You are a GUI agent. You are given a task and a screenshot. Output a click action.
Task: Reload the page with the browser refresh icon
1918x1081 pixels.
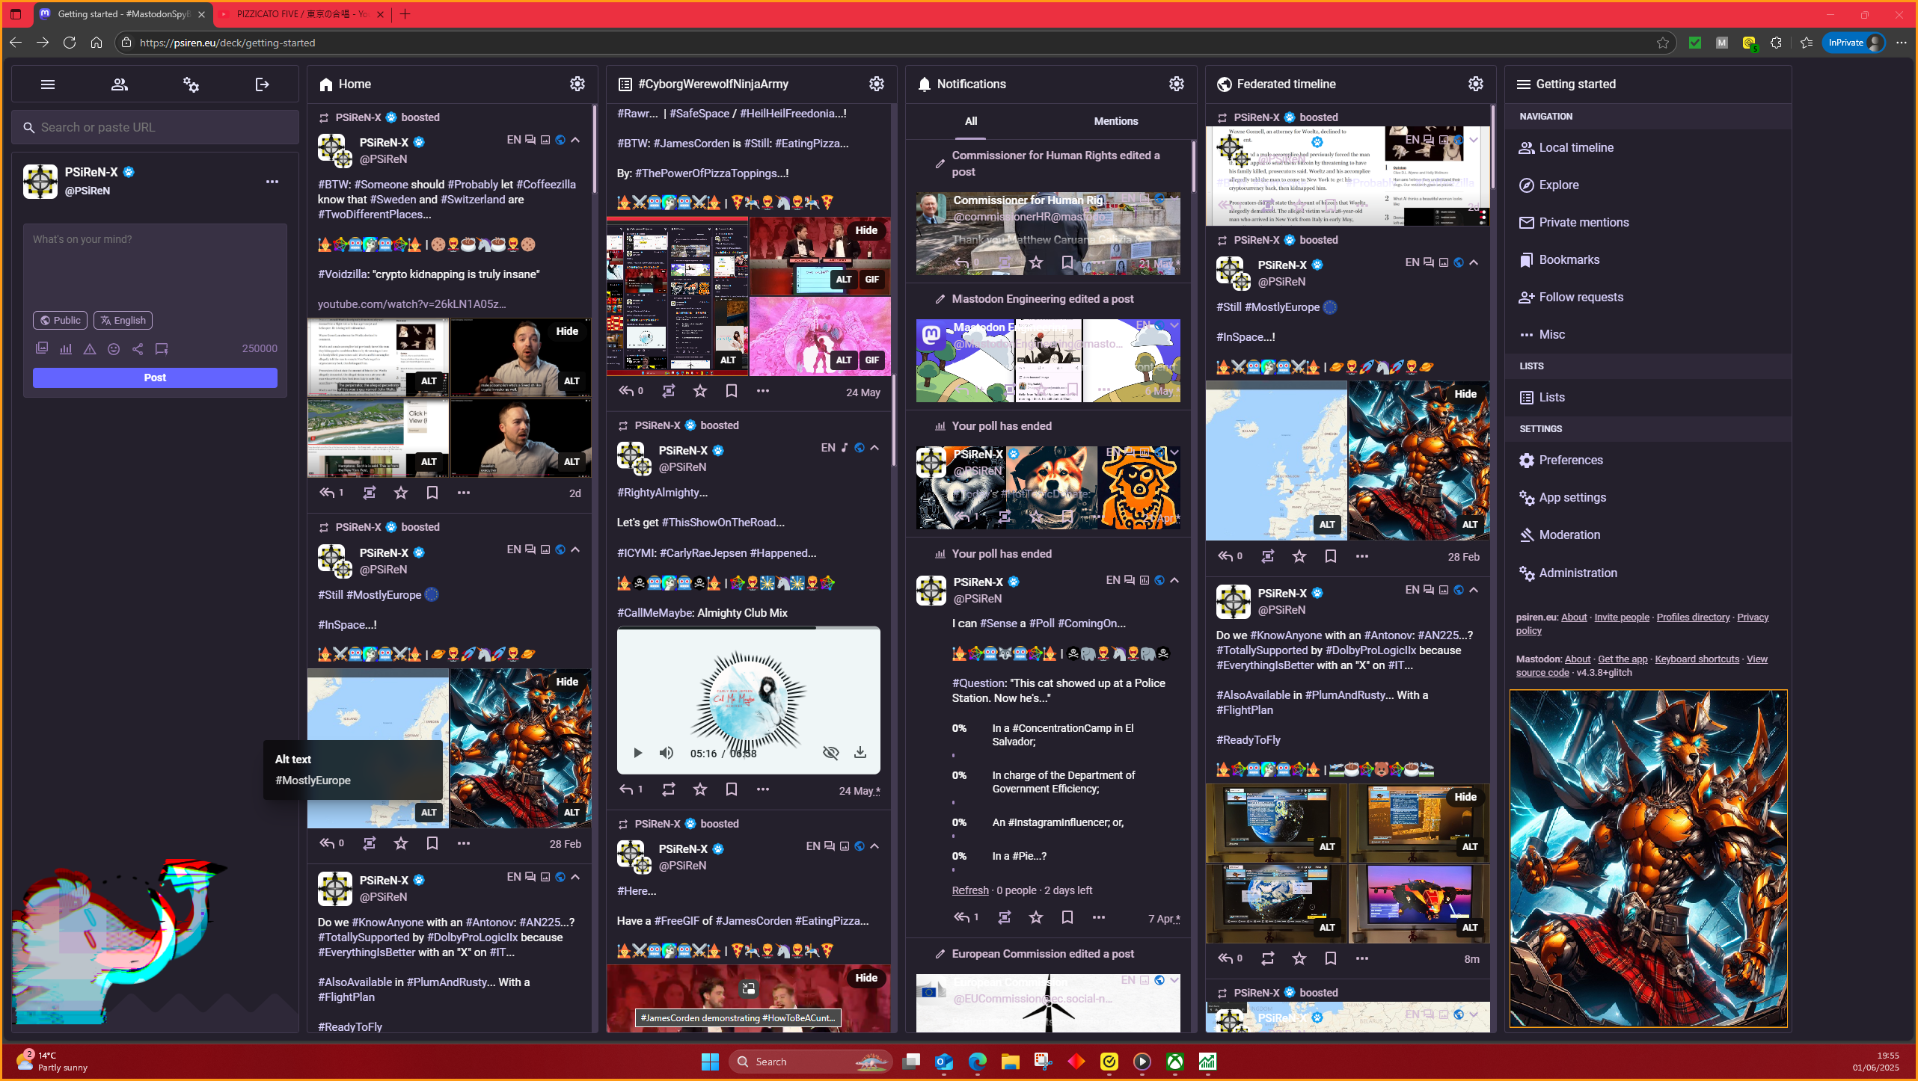click(69, 43)
